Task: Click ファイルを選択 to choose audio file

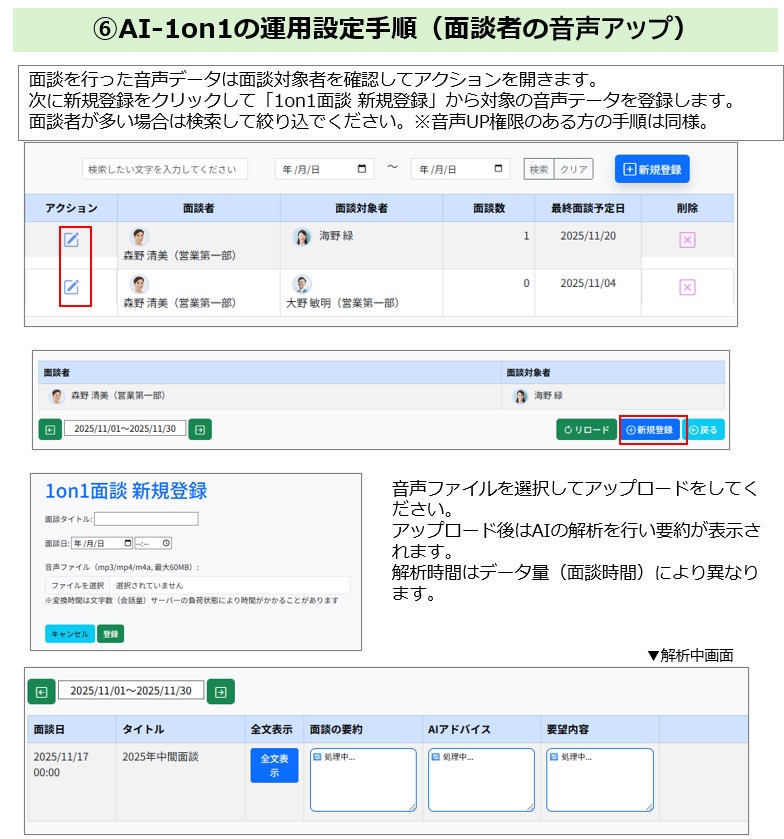Action: pos(78,585)
